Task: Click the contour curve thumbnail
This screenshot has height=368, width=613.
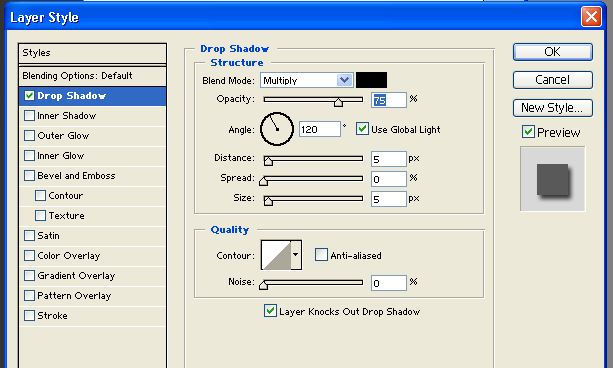Action: tap(276, 255)
